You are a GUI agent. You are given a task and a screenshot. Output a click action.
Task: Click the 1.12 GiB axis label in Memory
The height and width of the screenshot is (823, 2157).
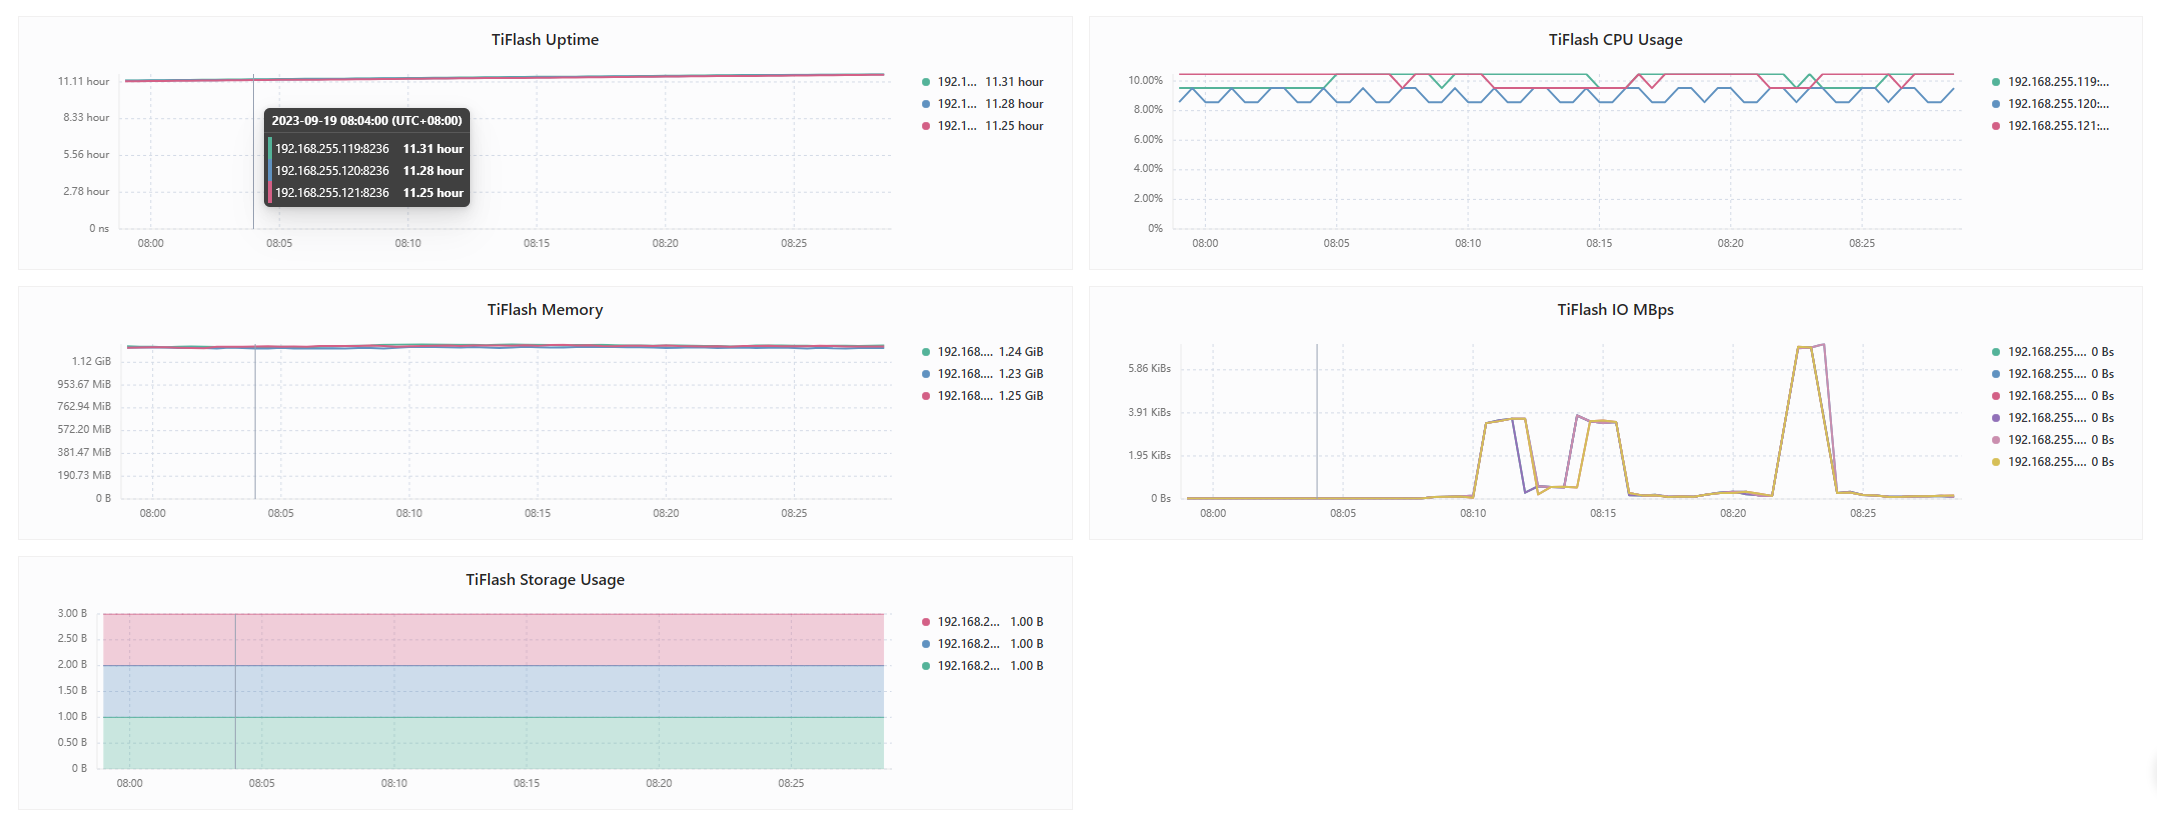click(x=91, y=362)
